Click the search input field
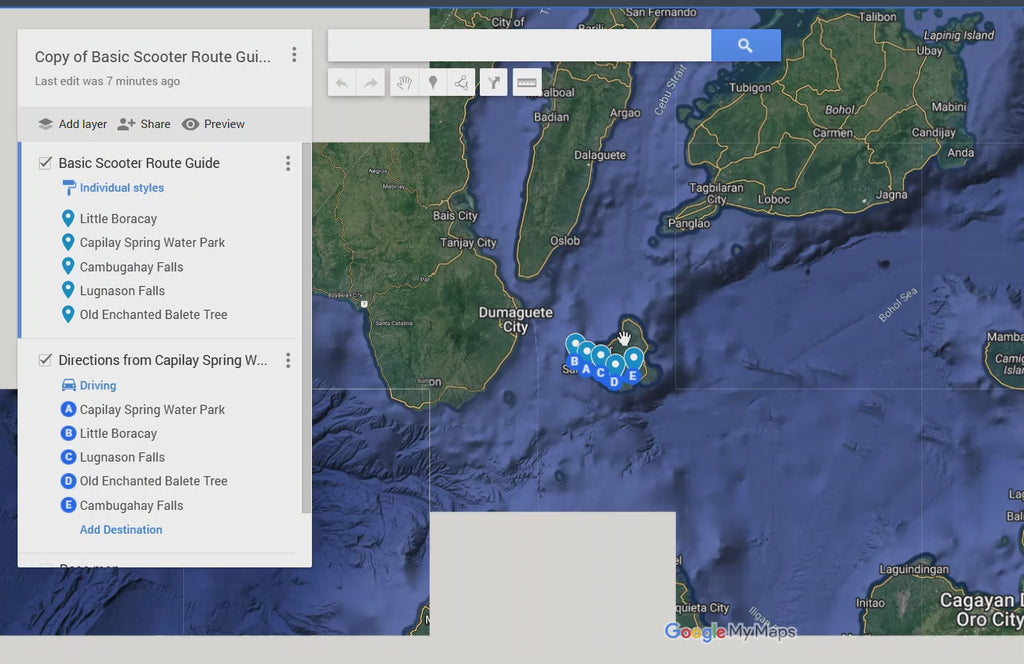Image resolution: width=1024 pixels, height=664 pixels. coord(519,45)
